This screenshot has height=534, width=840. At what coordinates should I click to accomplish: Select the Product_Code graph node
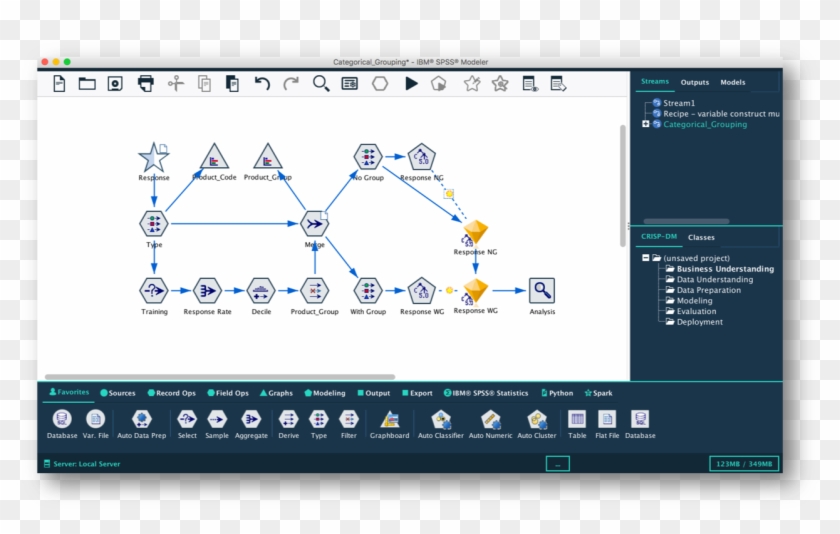[x=214, y=157]
